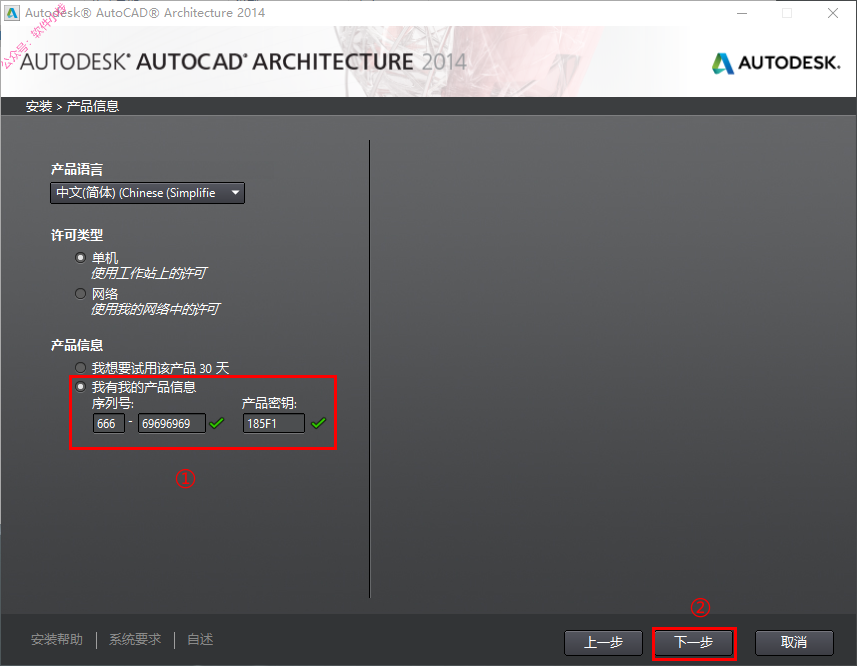Close the installer window
857x666 pixels.
click(832, 13)
